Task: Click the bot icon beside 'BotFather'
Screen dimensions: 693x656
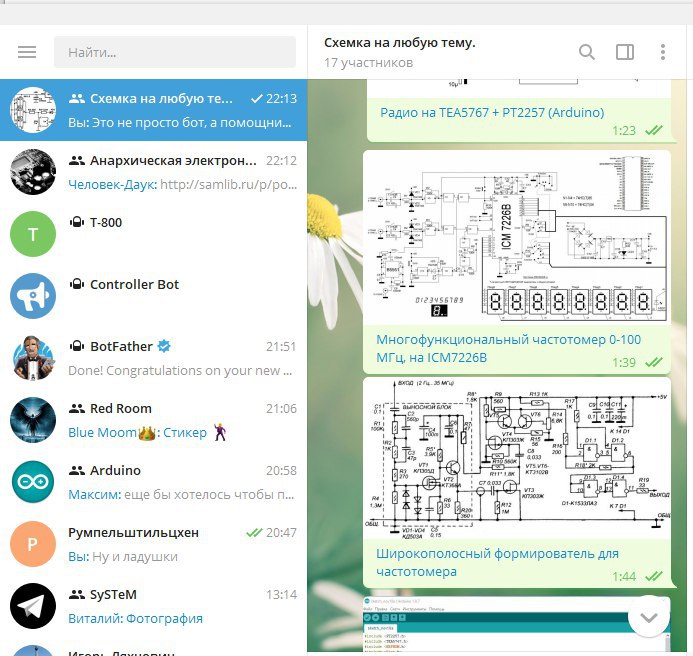Action: (77, 346)
